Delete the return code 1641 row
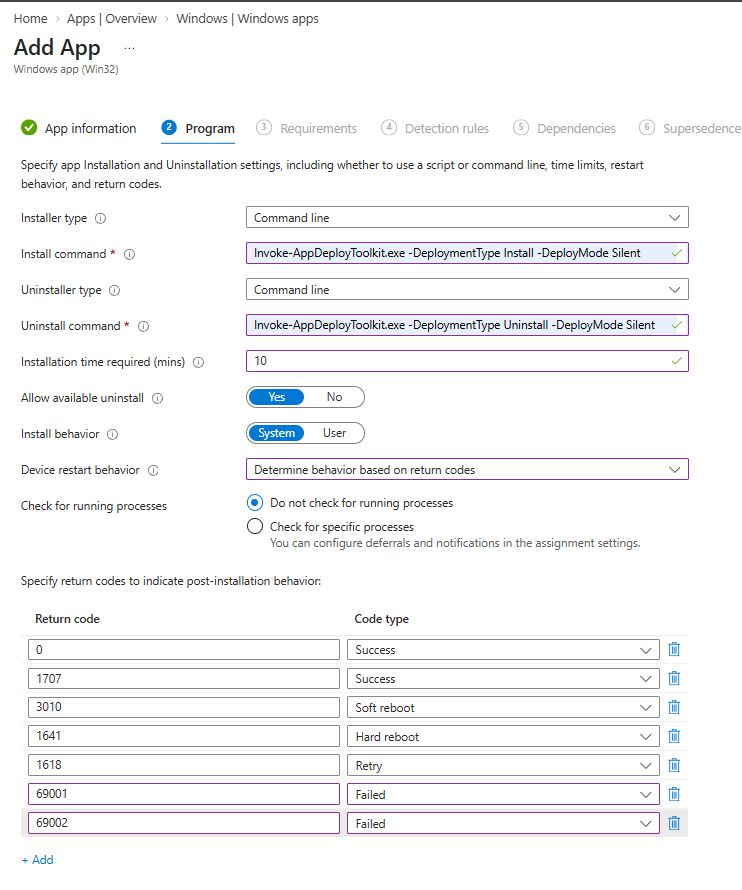Viewport: 742px width, 890px height. pos(674,736)
